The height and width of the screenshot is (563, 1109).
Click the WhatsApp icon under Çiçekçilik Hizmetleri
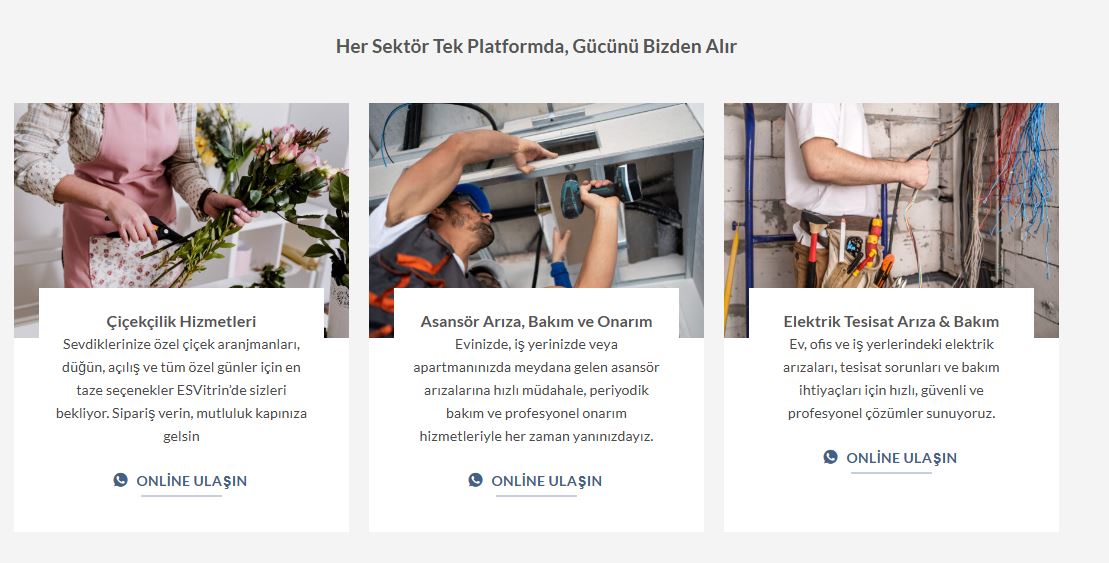pos(121,480)
